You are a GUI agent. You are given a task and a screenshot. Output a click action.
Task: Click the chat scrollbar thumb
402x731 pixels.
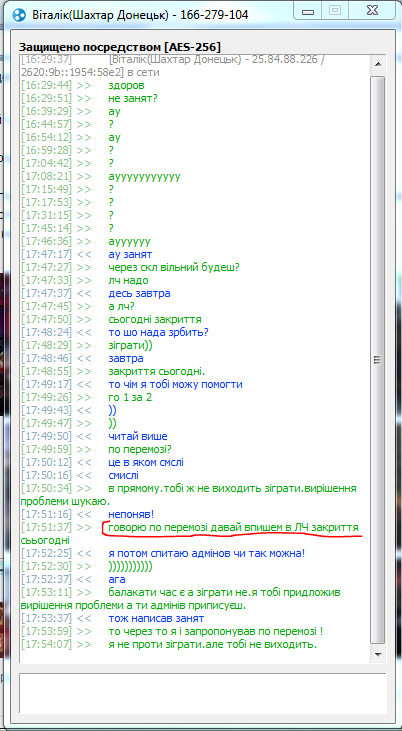378,359
